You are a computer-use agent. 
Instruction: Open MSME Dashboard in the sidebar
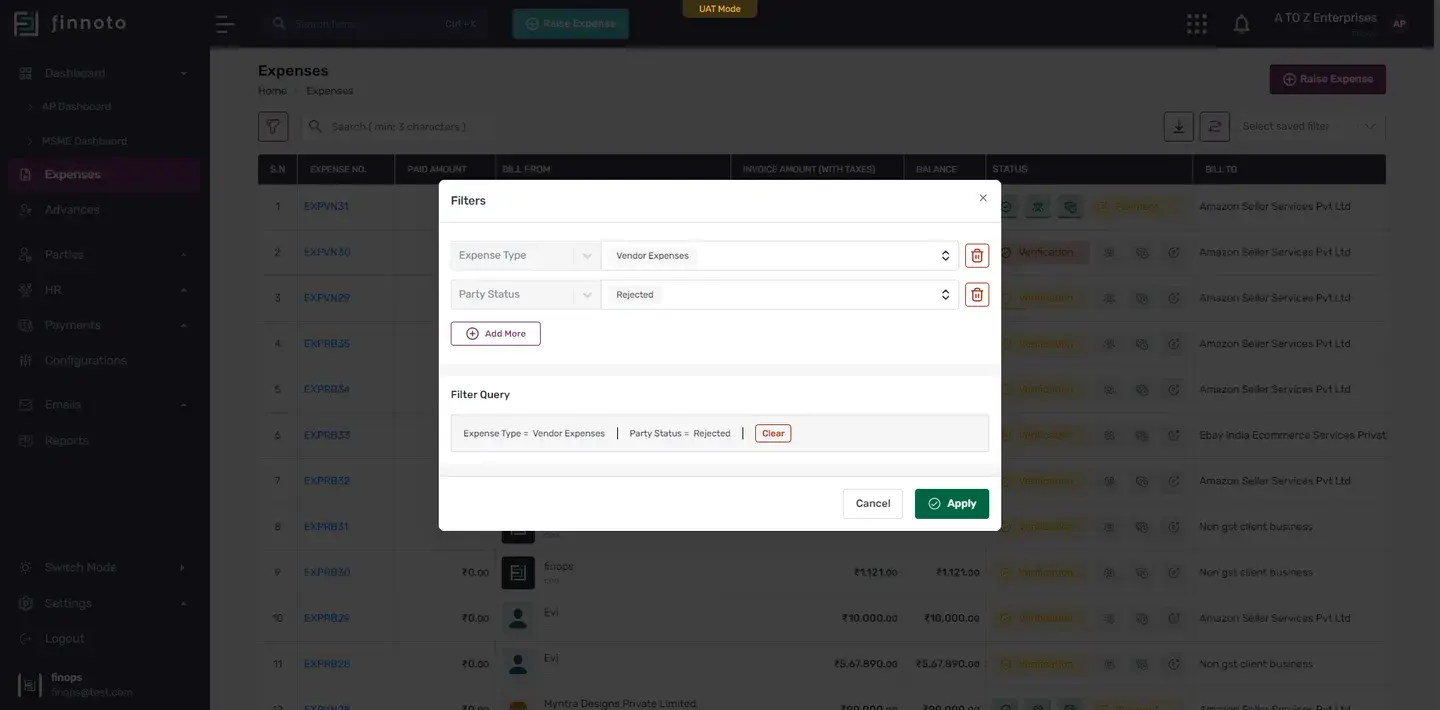[84, 141]
